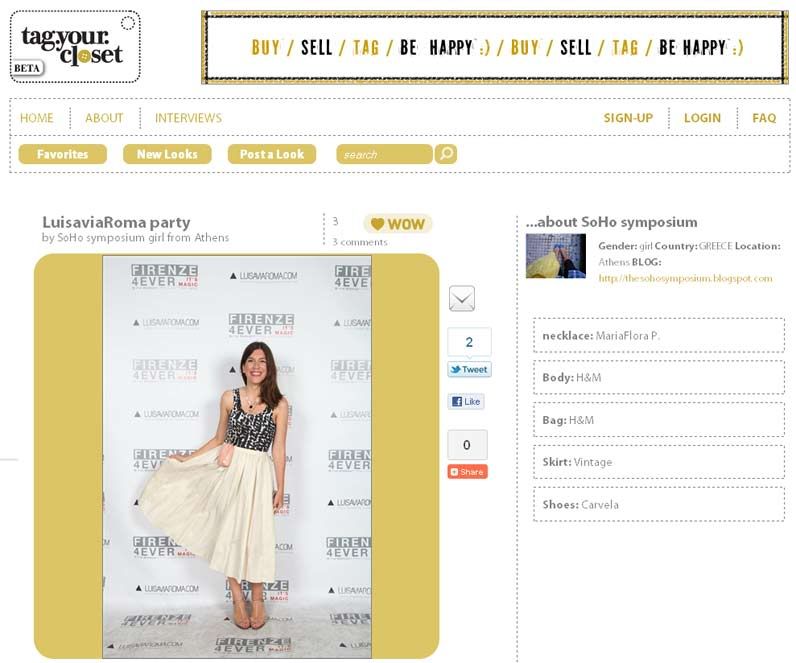Click the New Looks button
The height and width of the screenshot is (663, 796).
167,154
